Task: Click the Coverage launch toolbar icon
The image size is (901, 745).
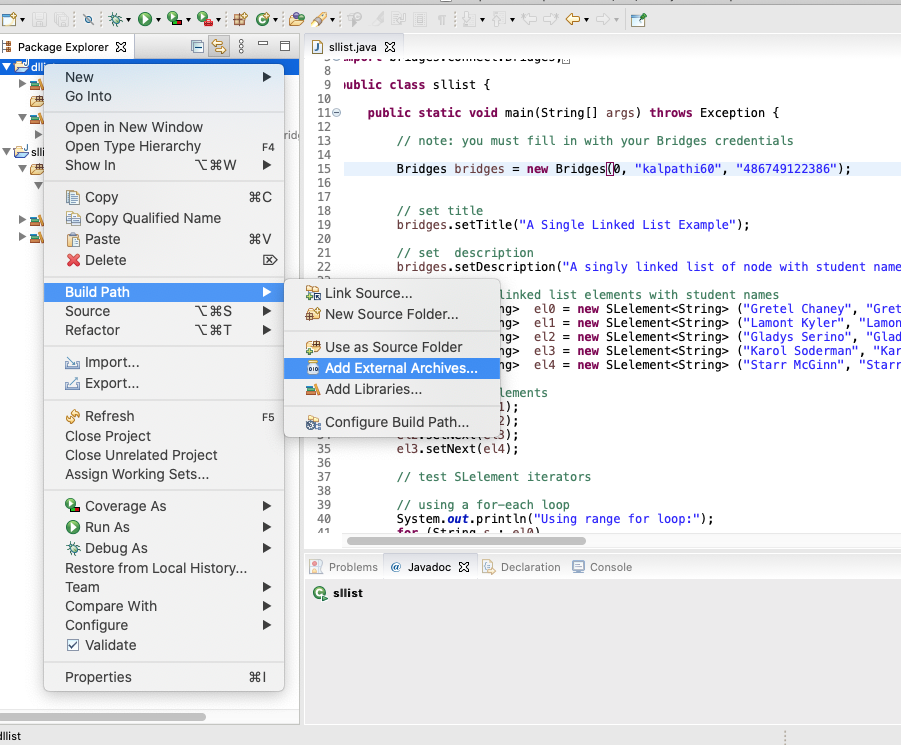Action: [x=174, y=19]
